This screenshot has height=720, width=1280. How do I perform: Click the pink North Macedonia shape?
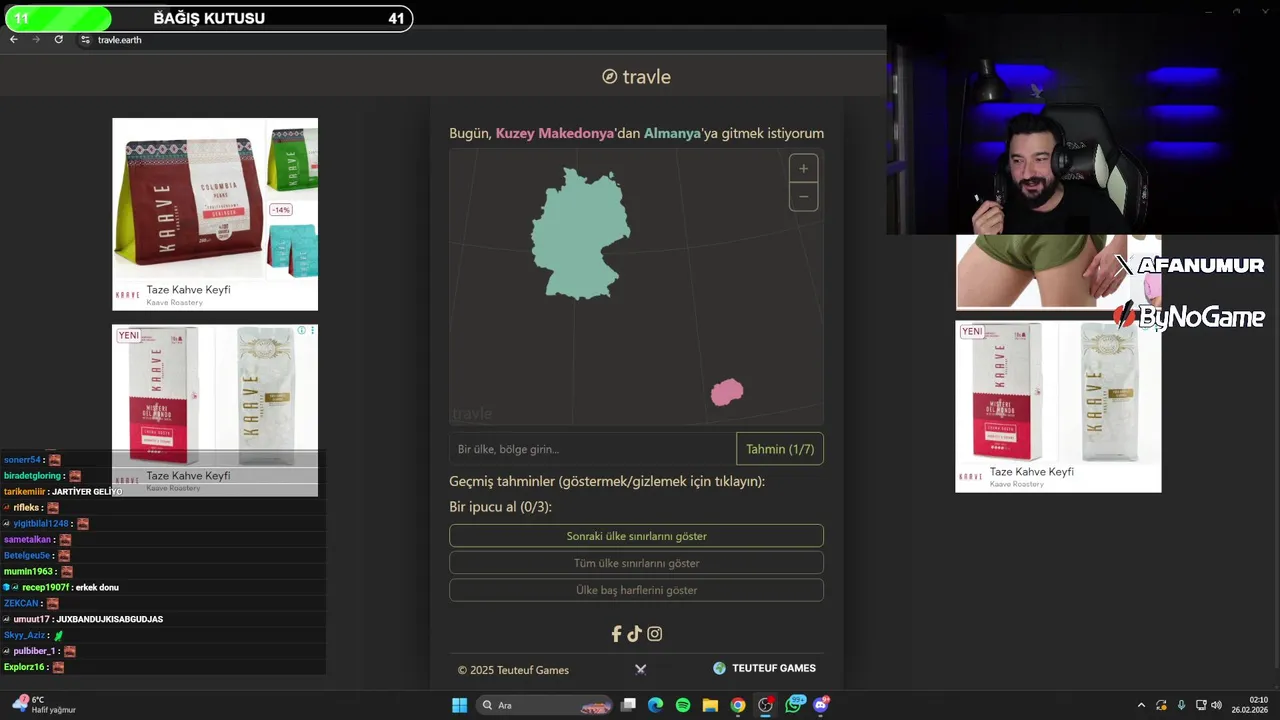[727, 392]
